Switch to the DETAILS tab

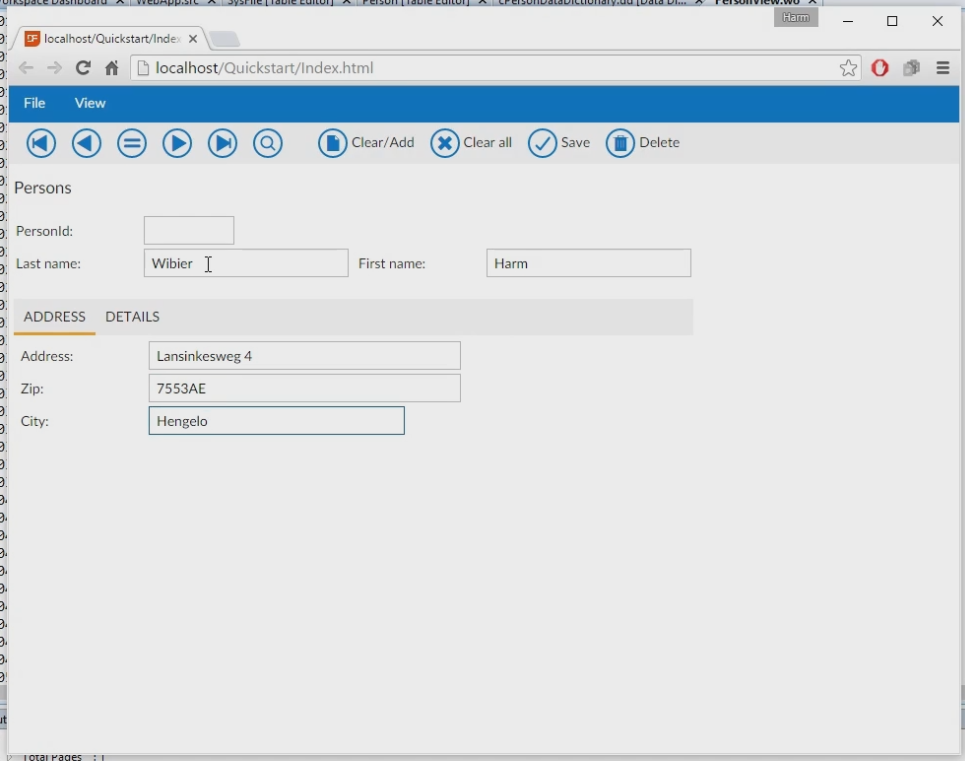tap(132, 317)
